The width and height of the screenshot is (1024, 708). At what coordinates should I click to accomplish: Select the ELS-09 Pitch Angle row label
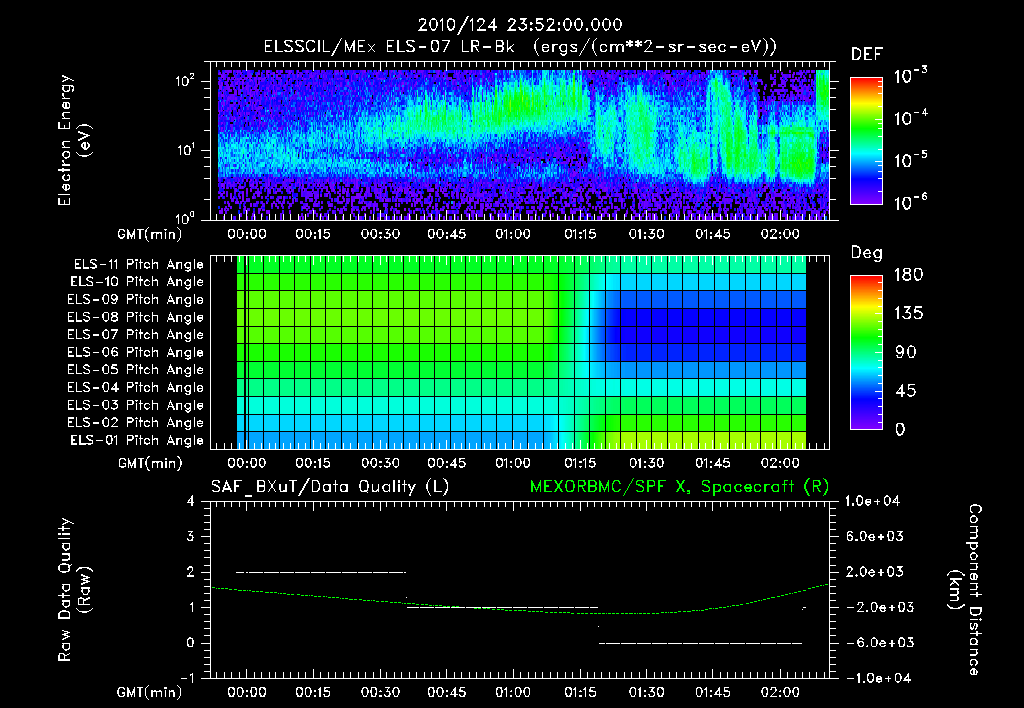[x=136, y=300]
